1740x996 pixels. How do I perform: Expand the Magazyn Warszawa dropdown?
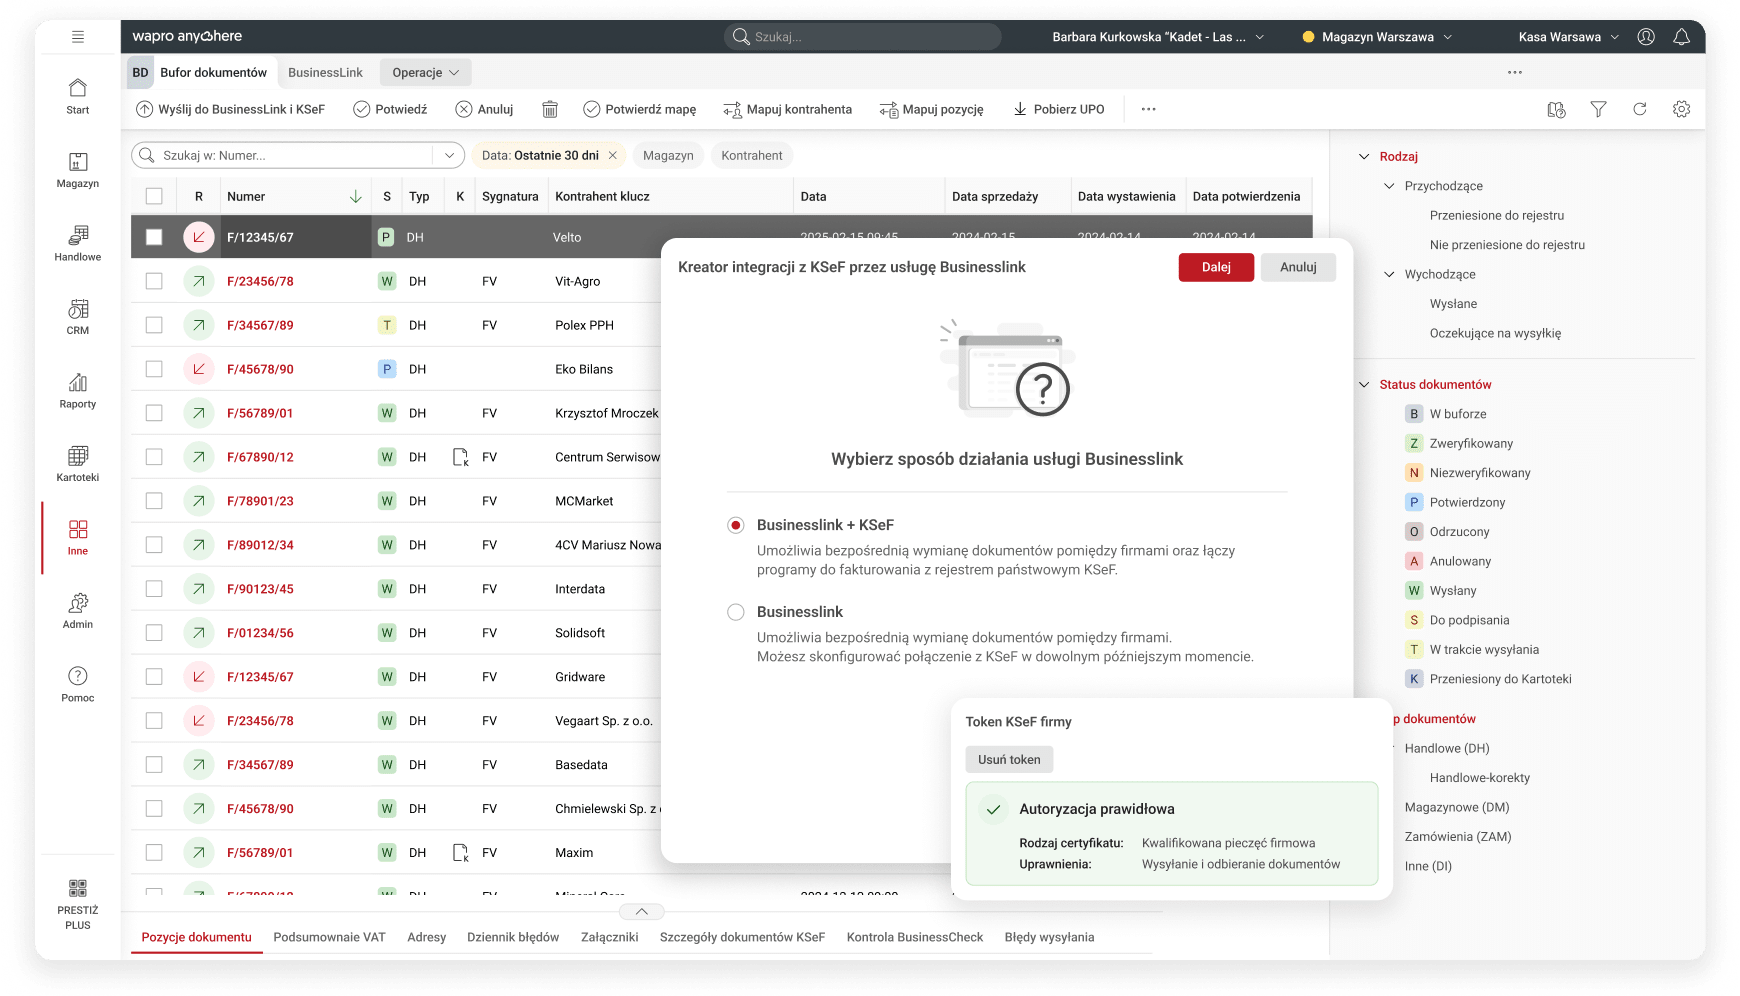pyautogui.click(x=1378, y=37)
